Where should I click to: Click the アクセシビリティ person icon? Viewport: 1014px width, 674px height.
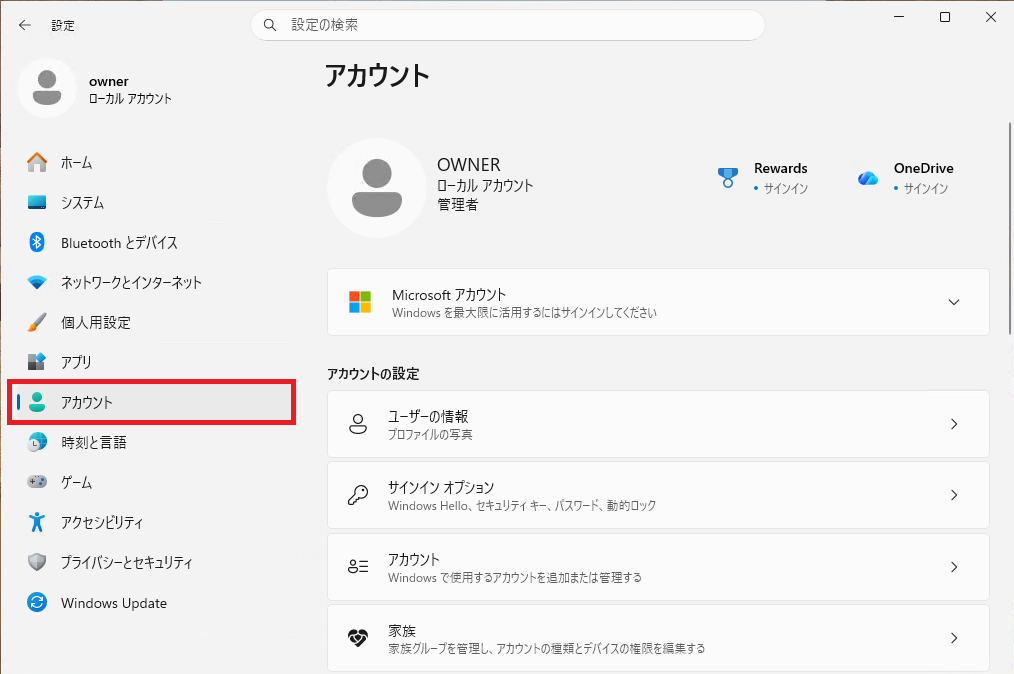(x=37, y=522)
